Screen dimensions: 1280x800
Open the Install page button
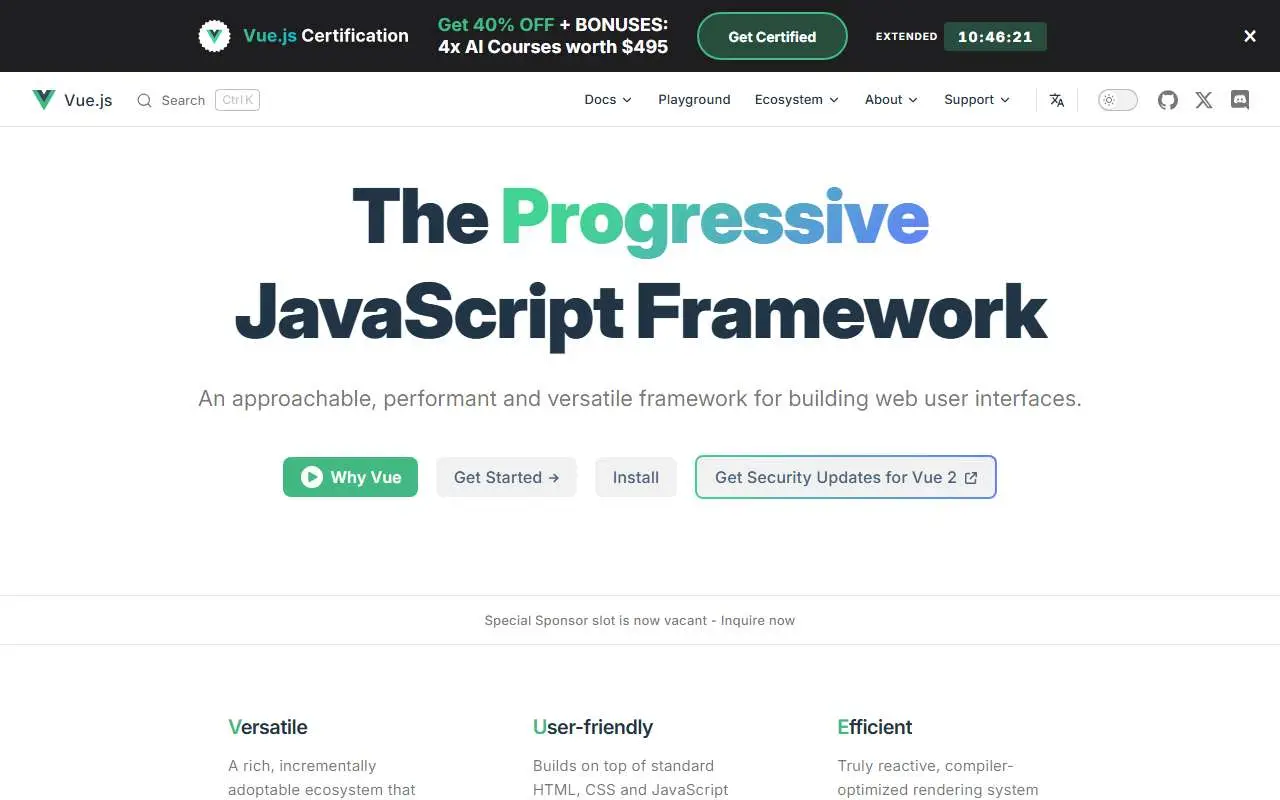pyautogui.click(x=636, y=477)
